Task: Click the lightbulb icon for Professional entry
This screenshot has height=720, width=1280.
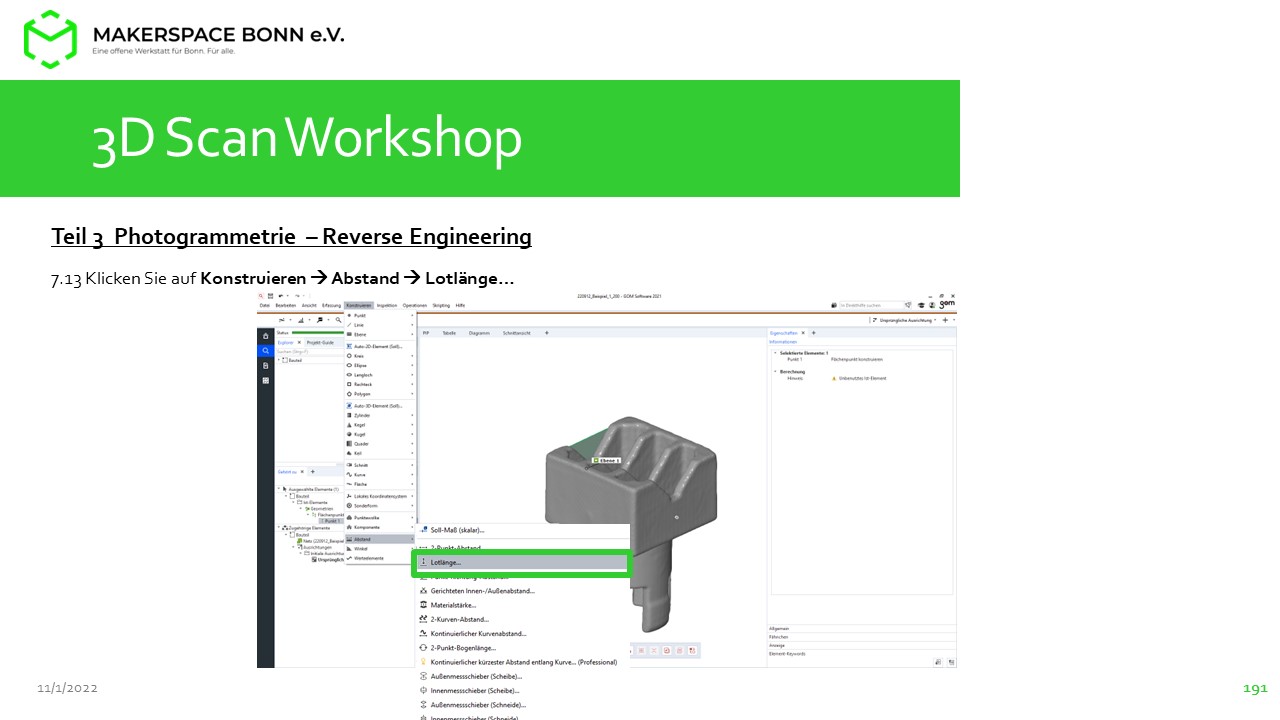Action: 424,662
